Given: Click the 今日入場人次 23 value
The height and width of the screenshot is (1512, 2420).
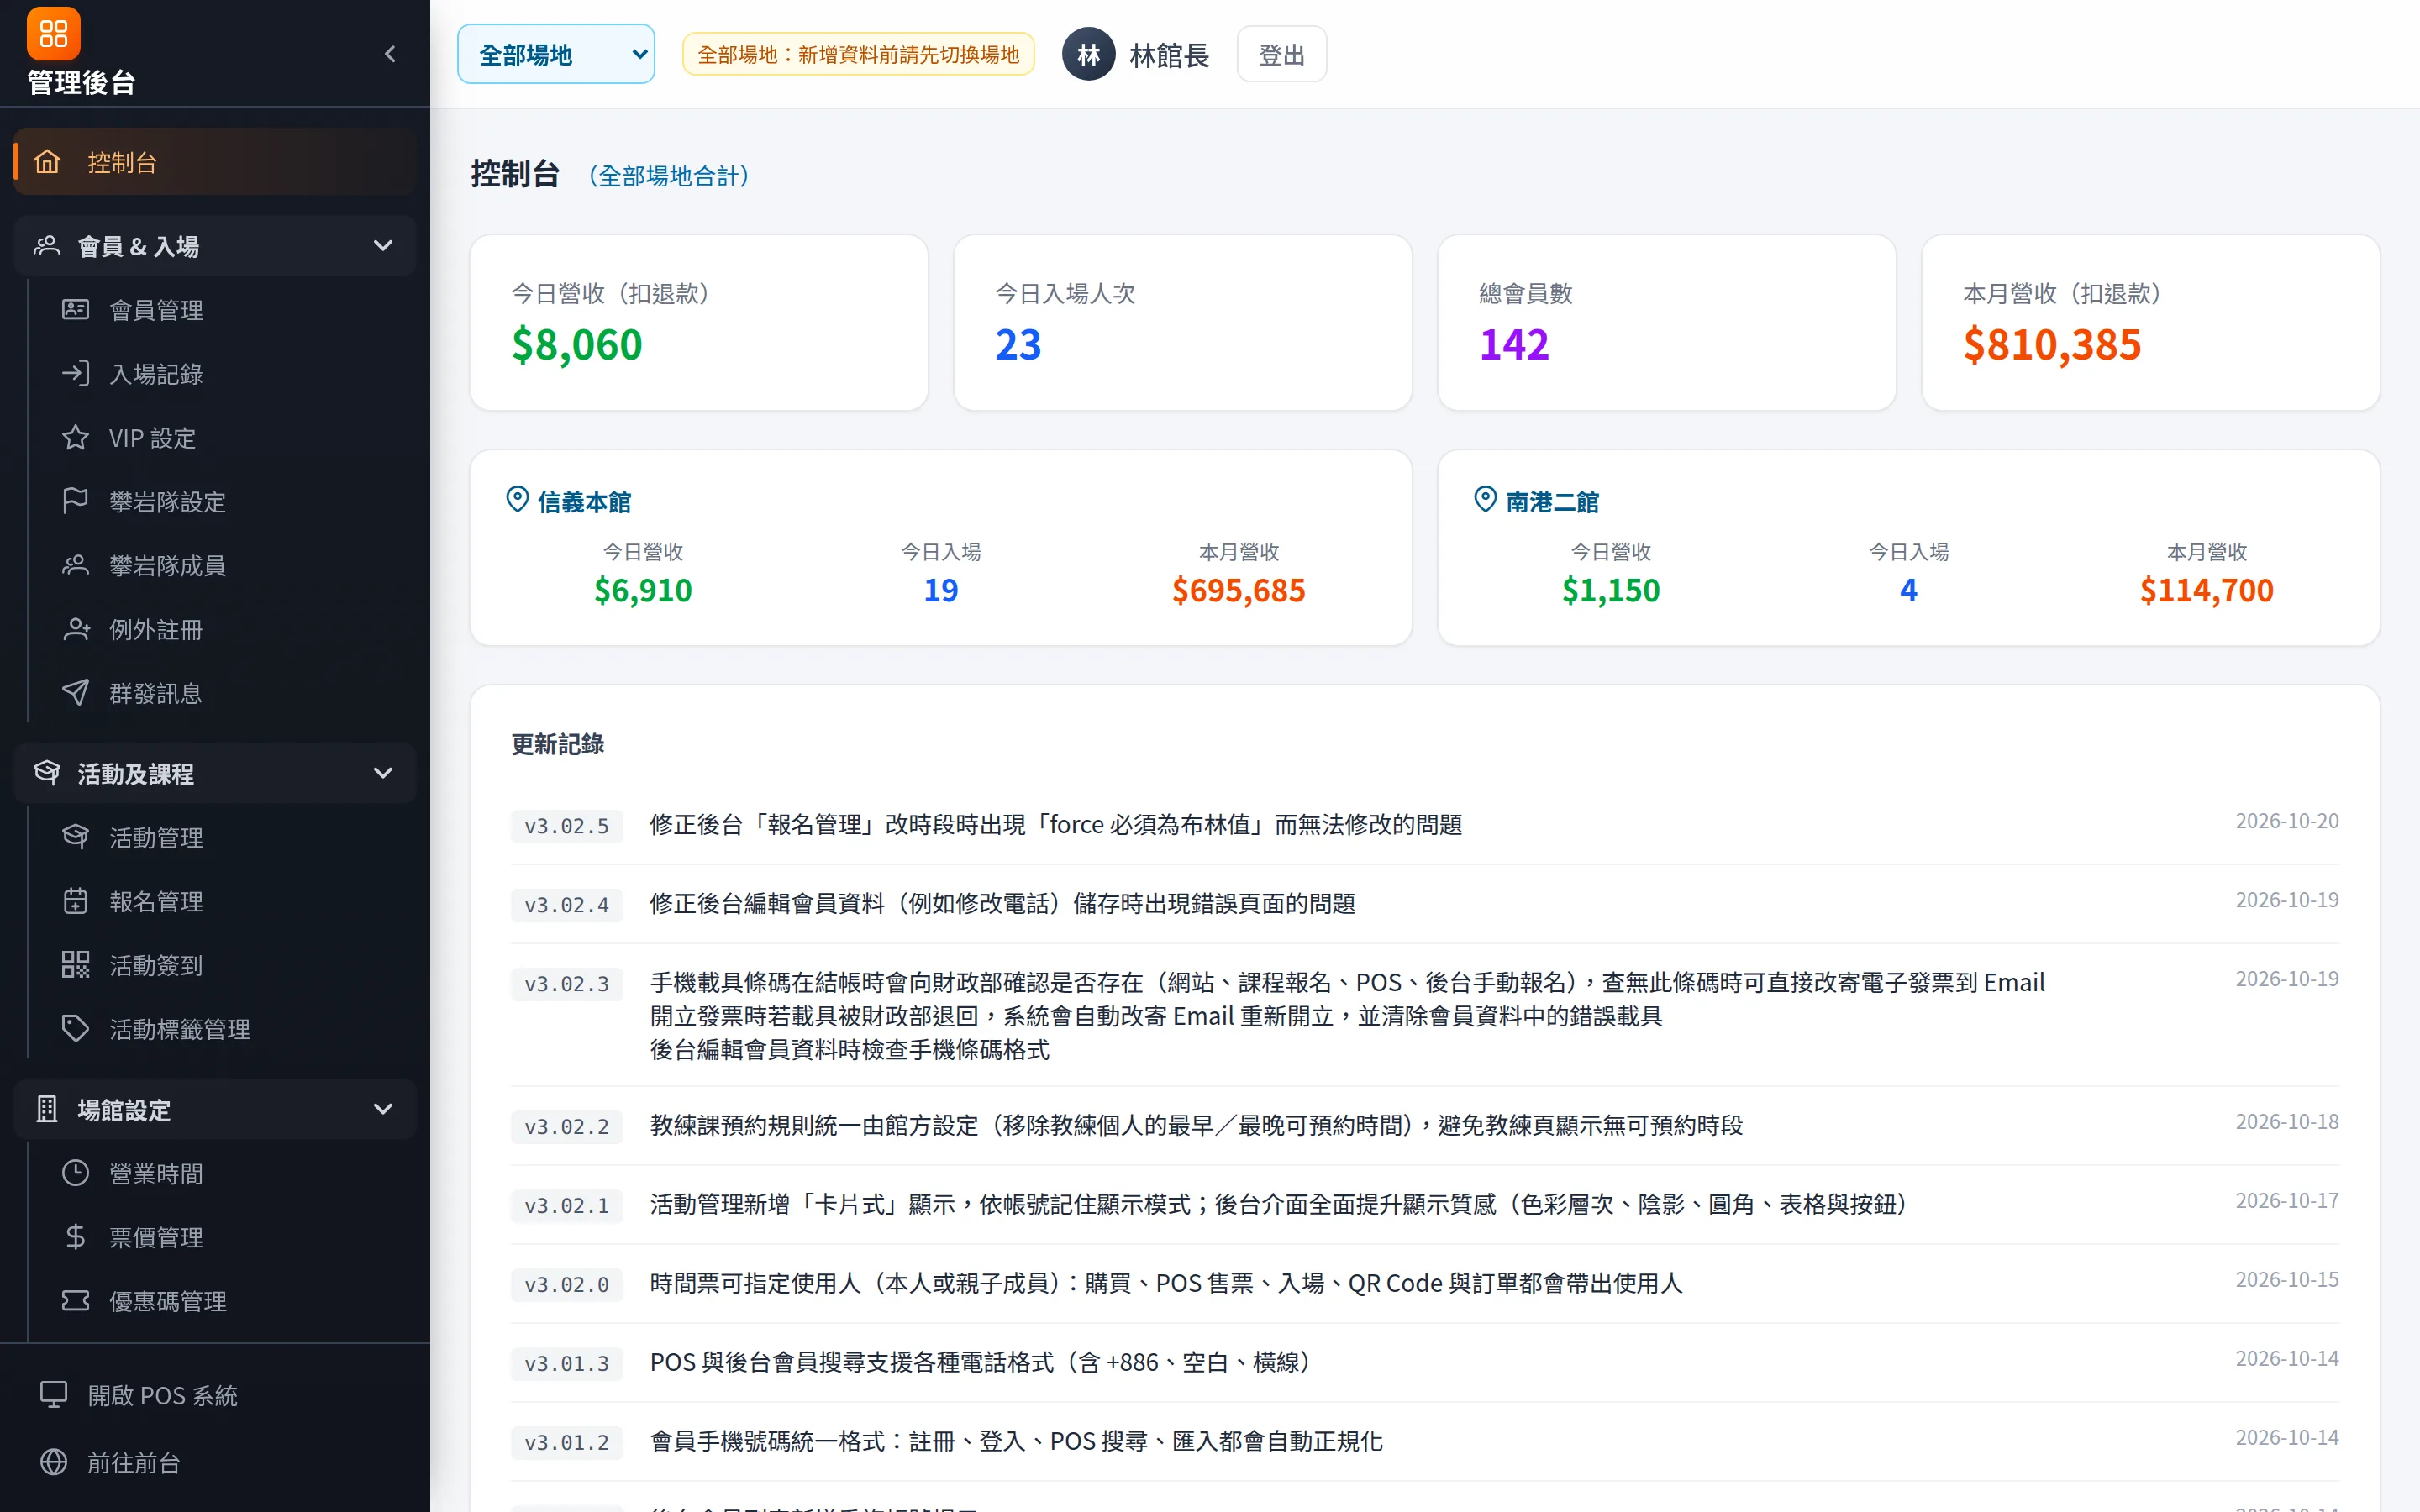Looking at the screenshot, I should [1018, 345].
